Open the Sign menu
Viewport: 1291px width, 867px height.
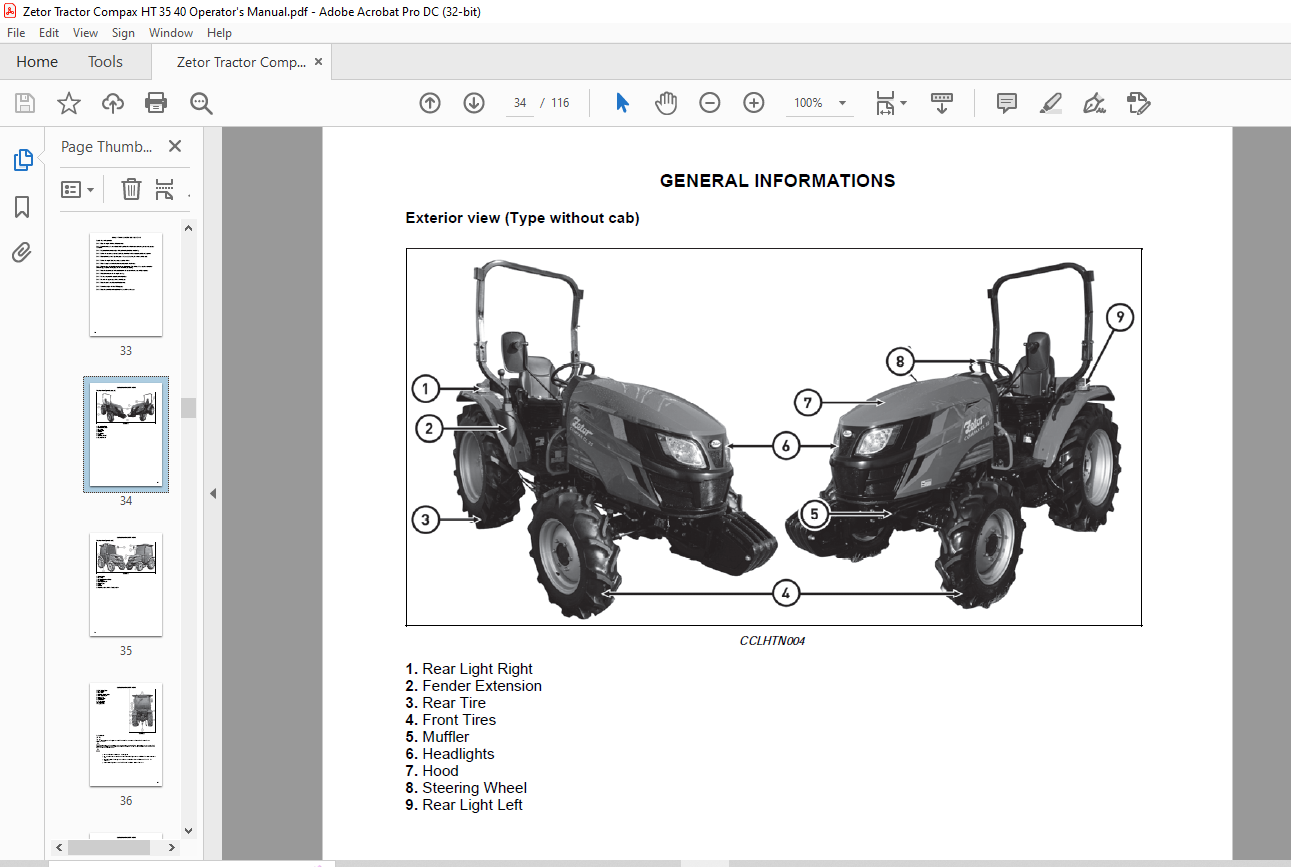pyautogui.click(x=123, y=33)
